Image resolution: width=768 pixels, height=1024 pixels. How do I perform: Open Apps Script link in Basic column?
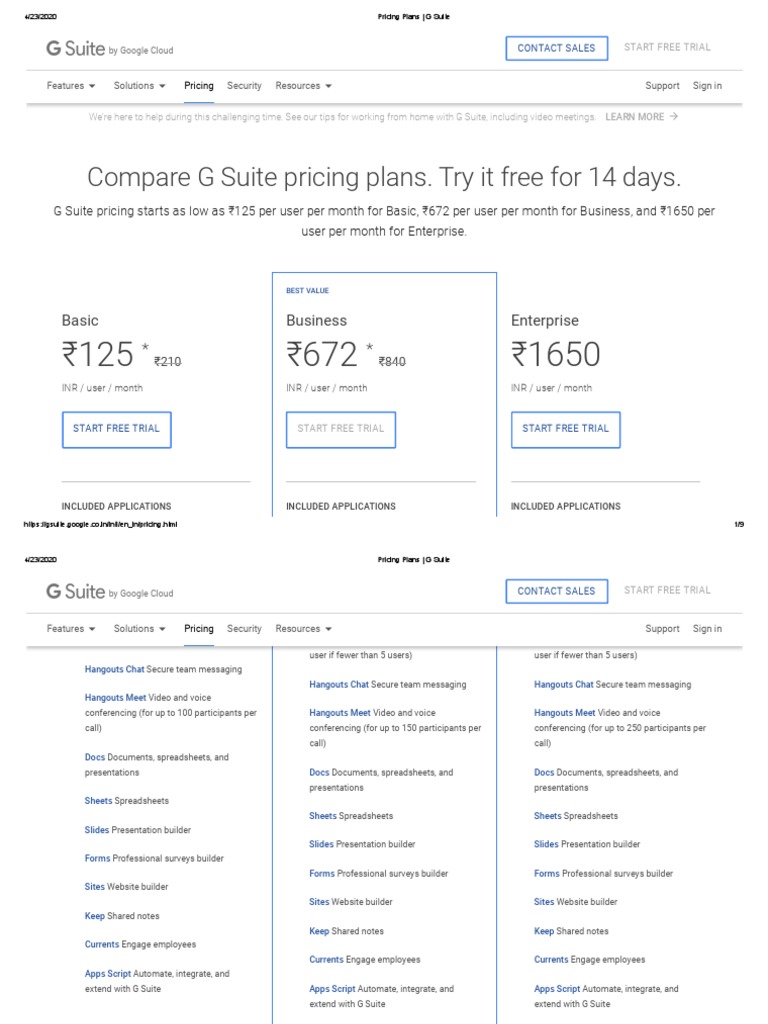(107, 974)
